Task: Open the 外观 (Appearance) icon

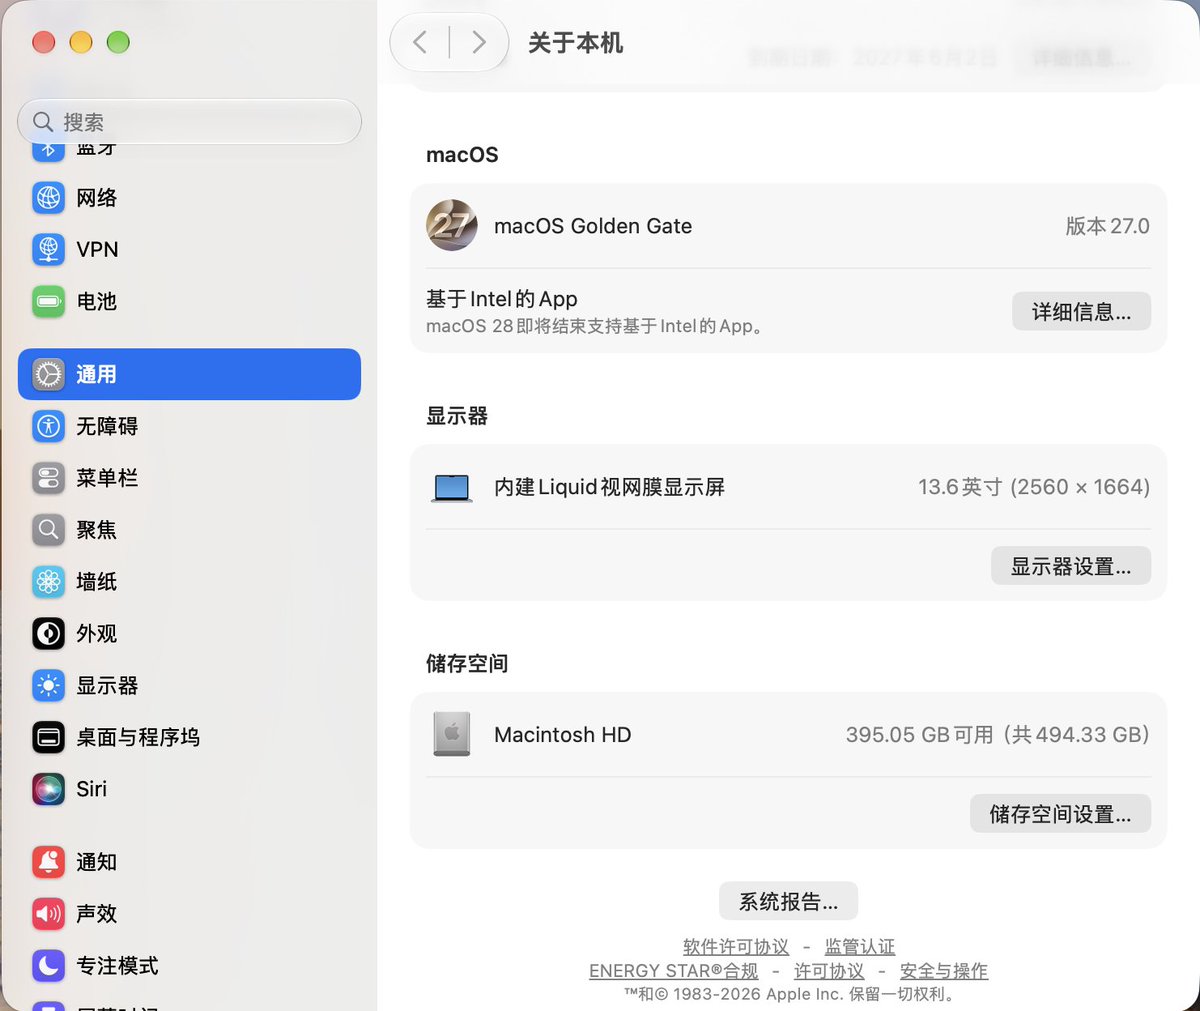Action: pos(48,634)
